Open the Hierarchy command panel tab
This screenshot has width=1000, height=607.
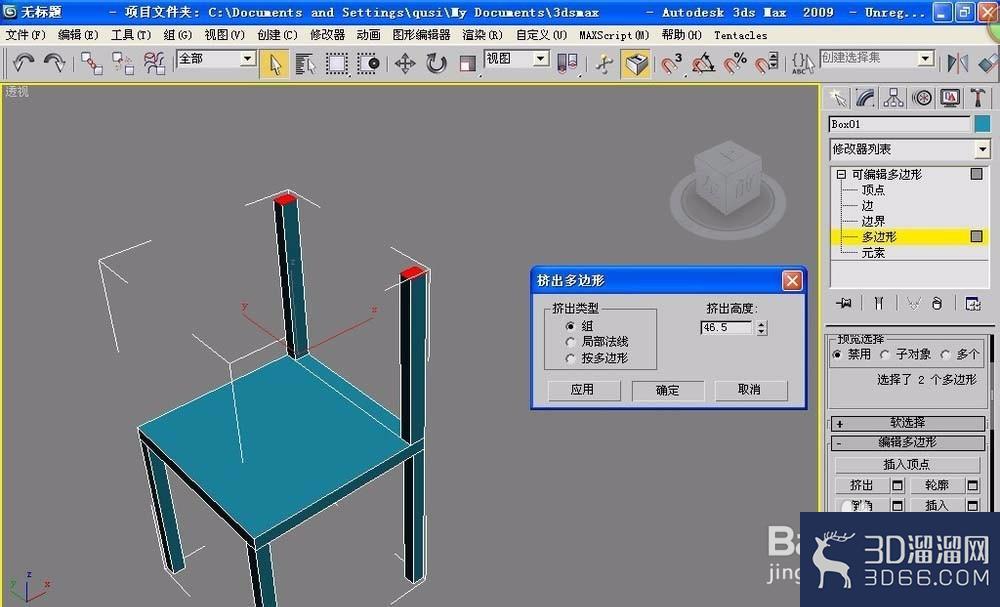(893, 98)
